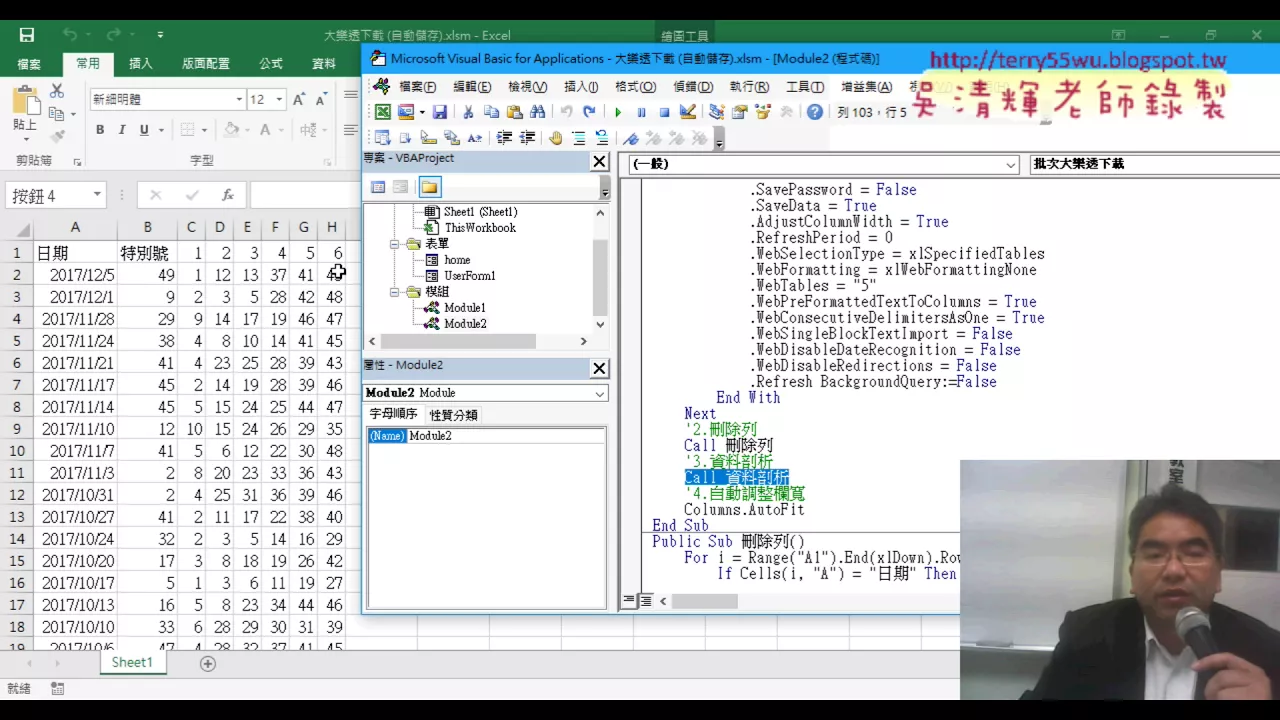The image size is (1280, 720).
Task: Open the procedure dropdown 批次大樂透下載
Action: pos(1155,164)
